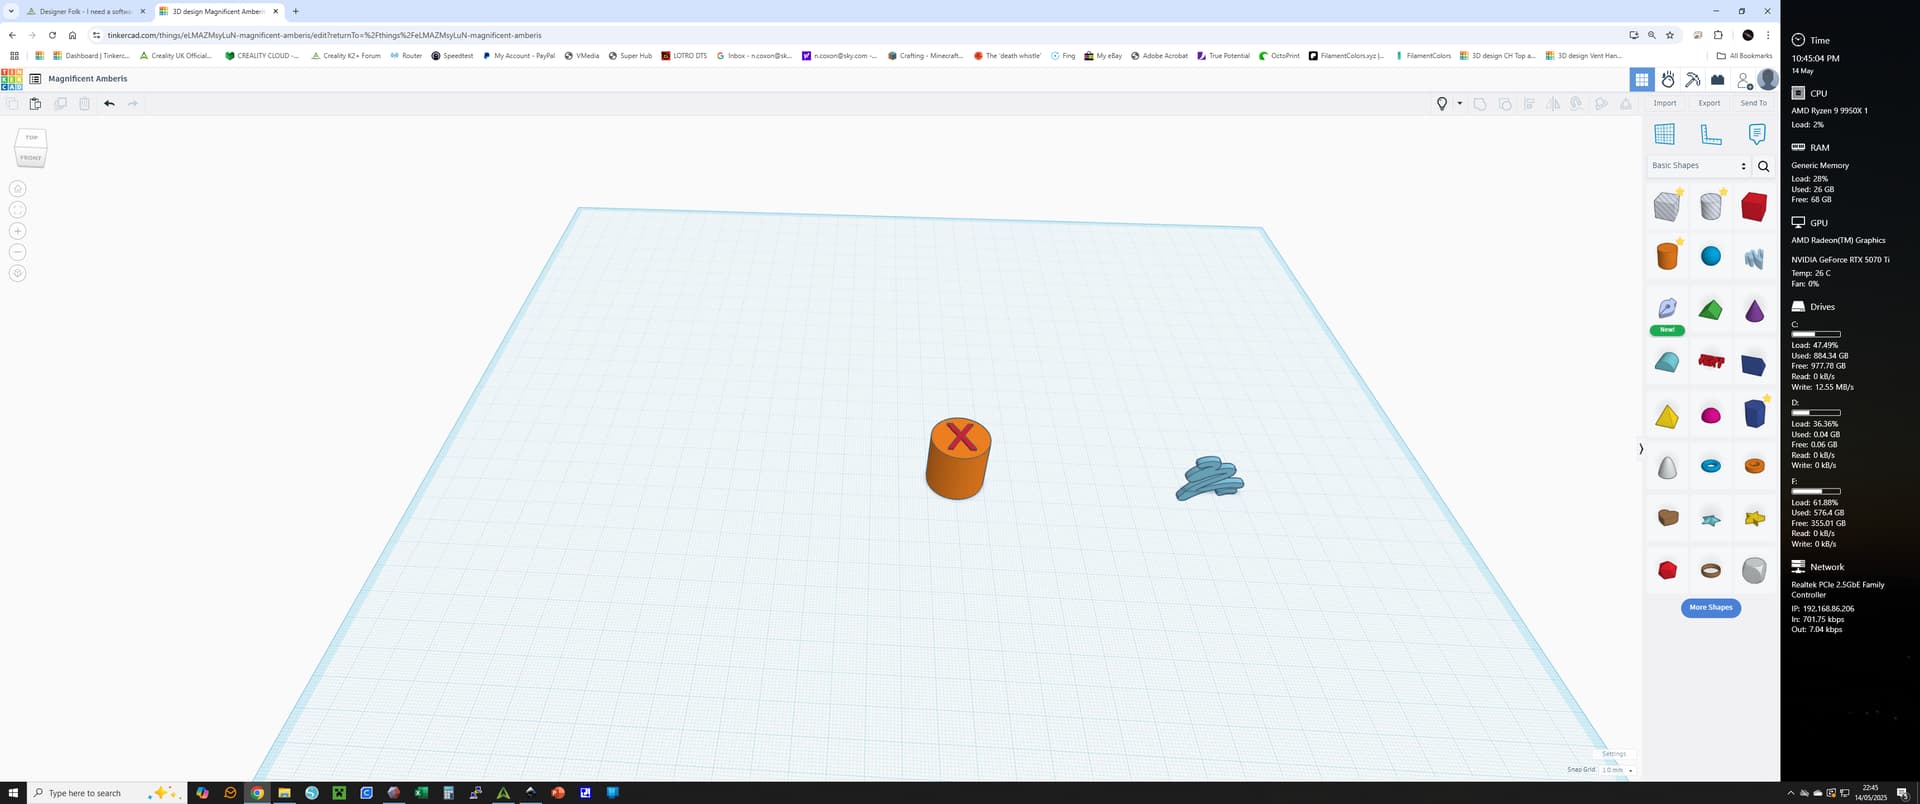Image resolution: width=1920 pixels, height=804 pixels.
Task: Pick the purple Cone shape
Action: click(x=1755, y=311)
